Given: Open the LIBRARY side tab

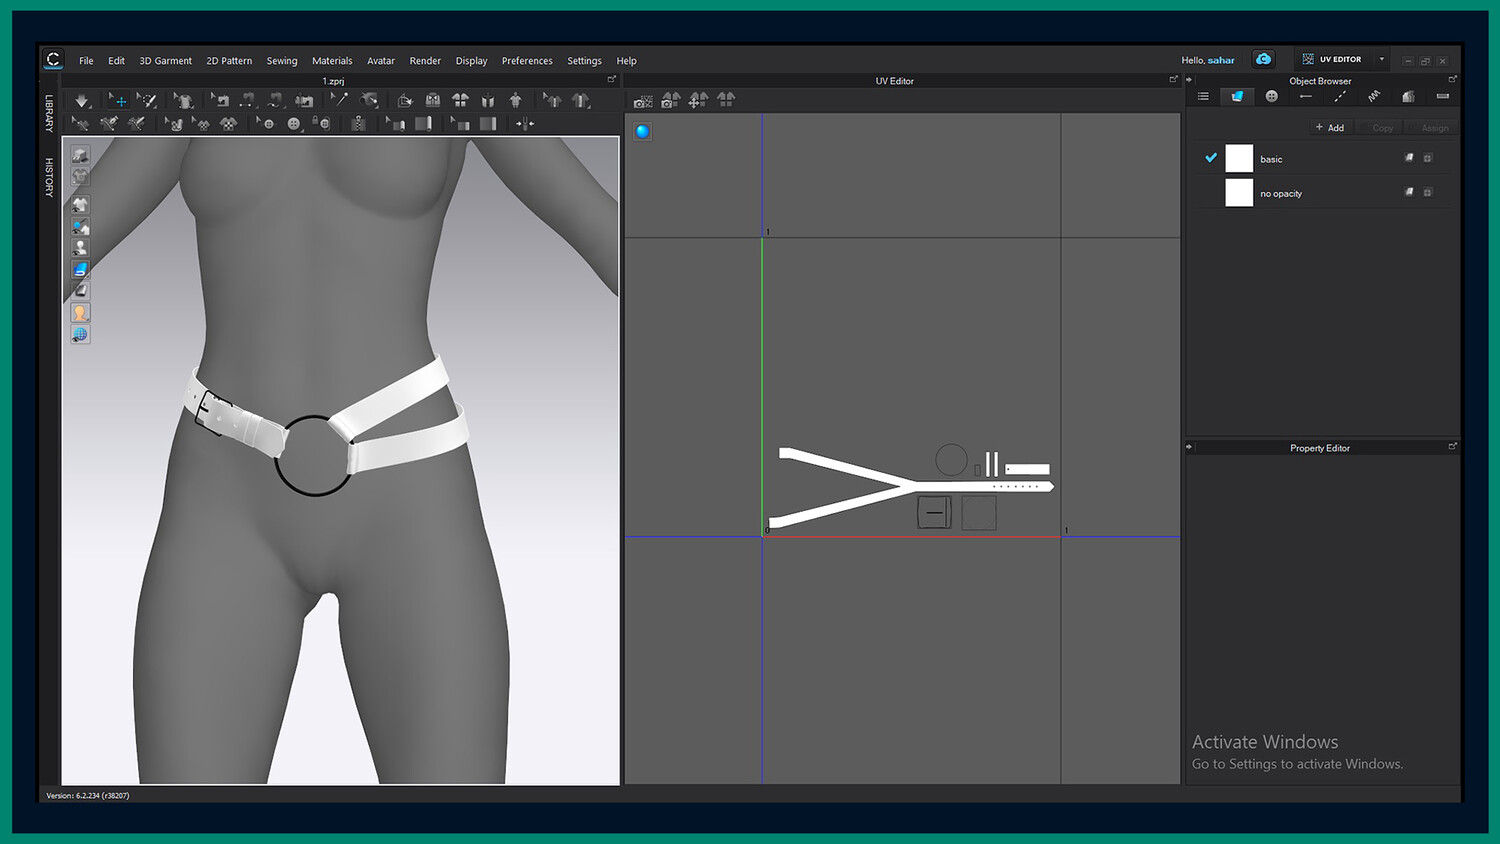Looking at the screenshot, I should [49, 113].
